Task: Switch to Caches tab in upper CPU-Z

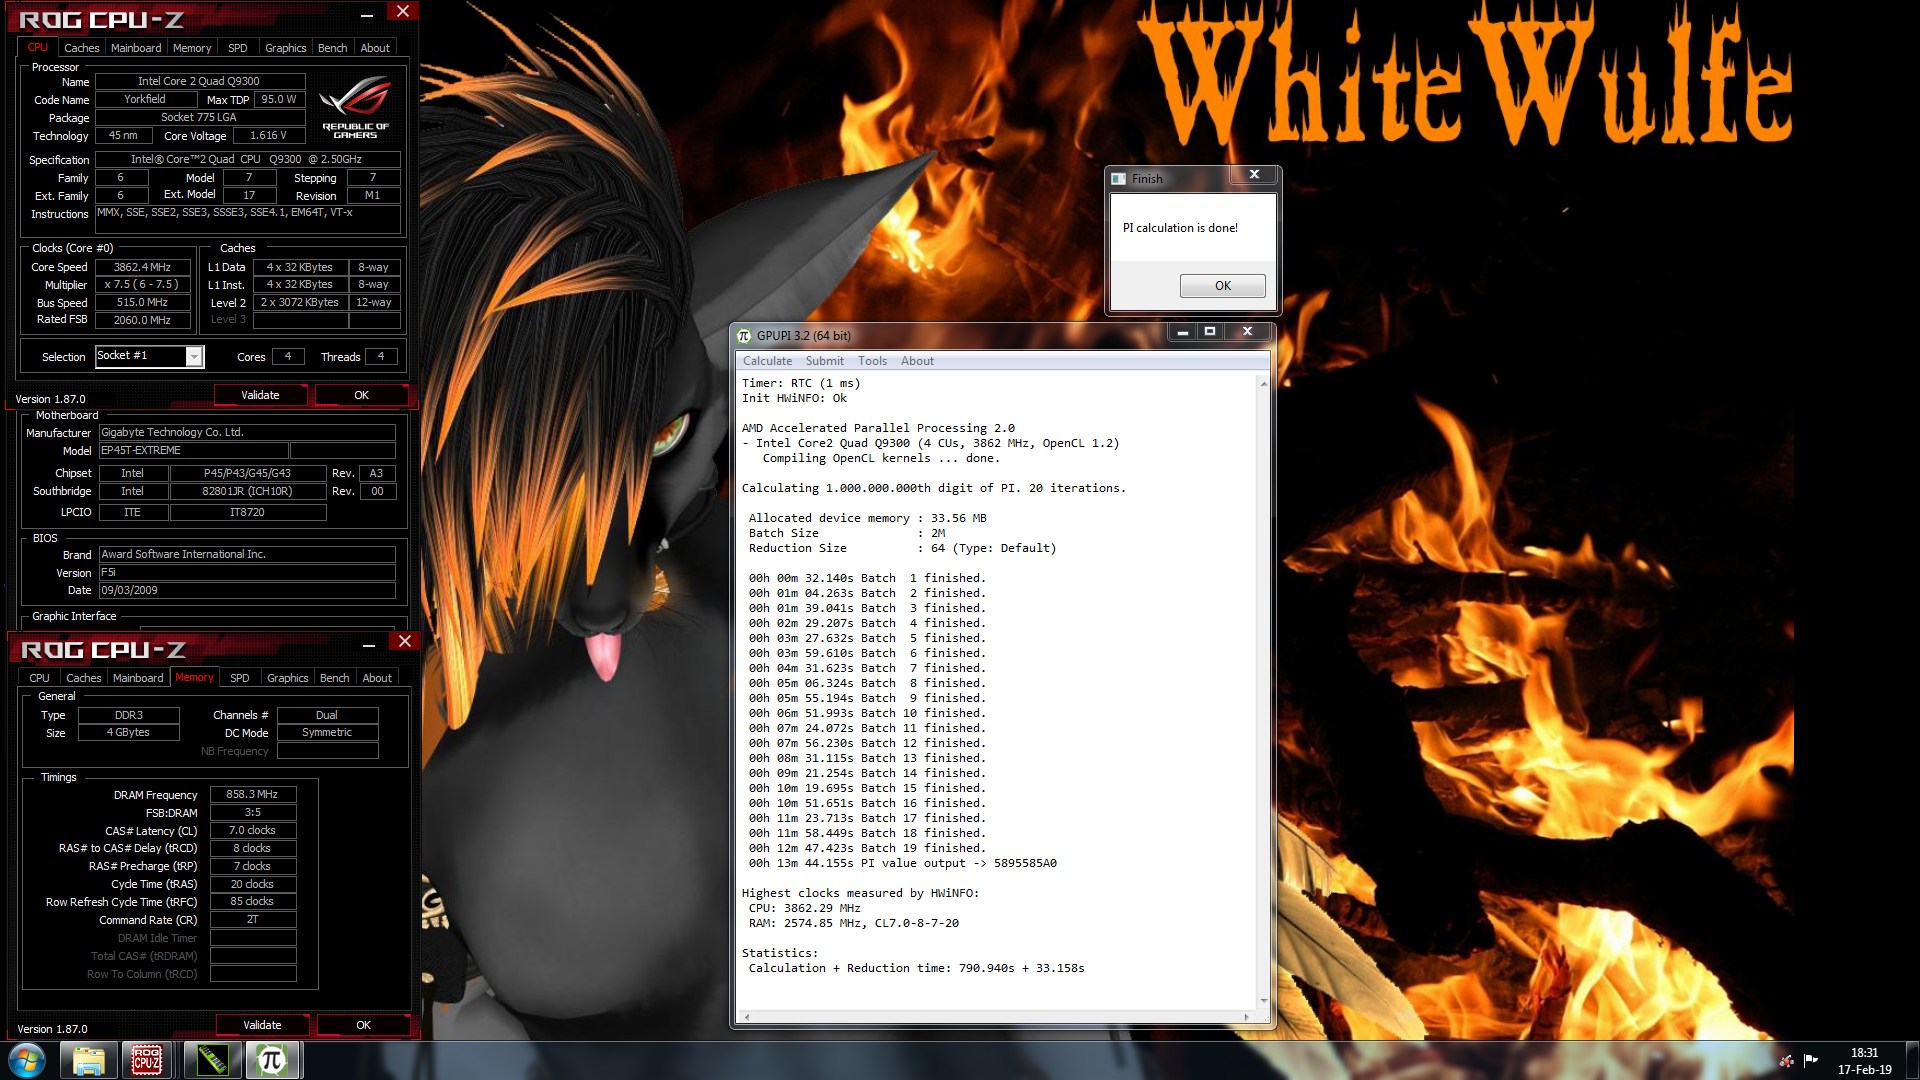Action: 81,48
